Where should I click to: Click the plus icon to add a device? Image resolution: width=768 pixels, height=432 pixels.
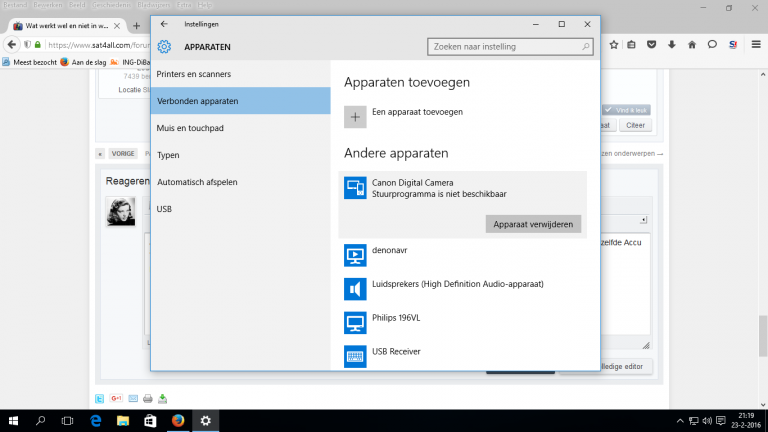[355, 116]
